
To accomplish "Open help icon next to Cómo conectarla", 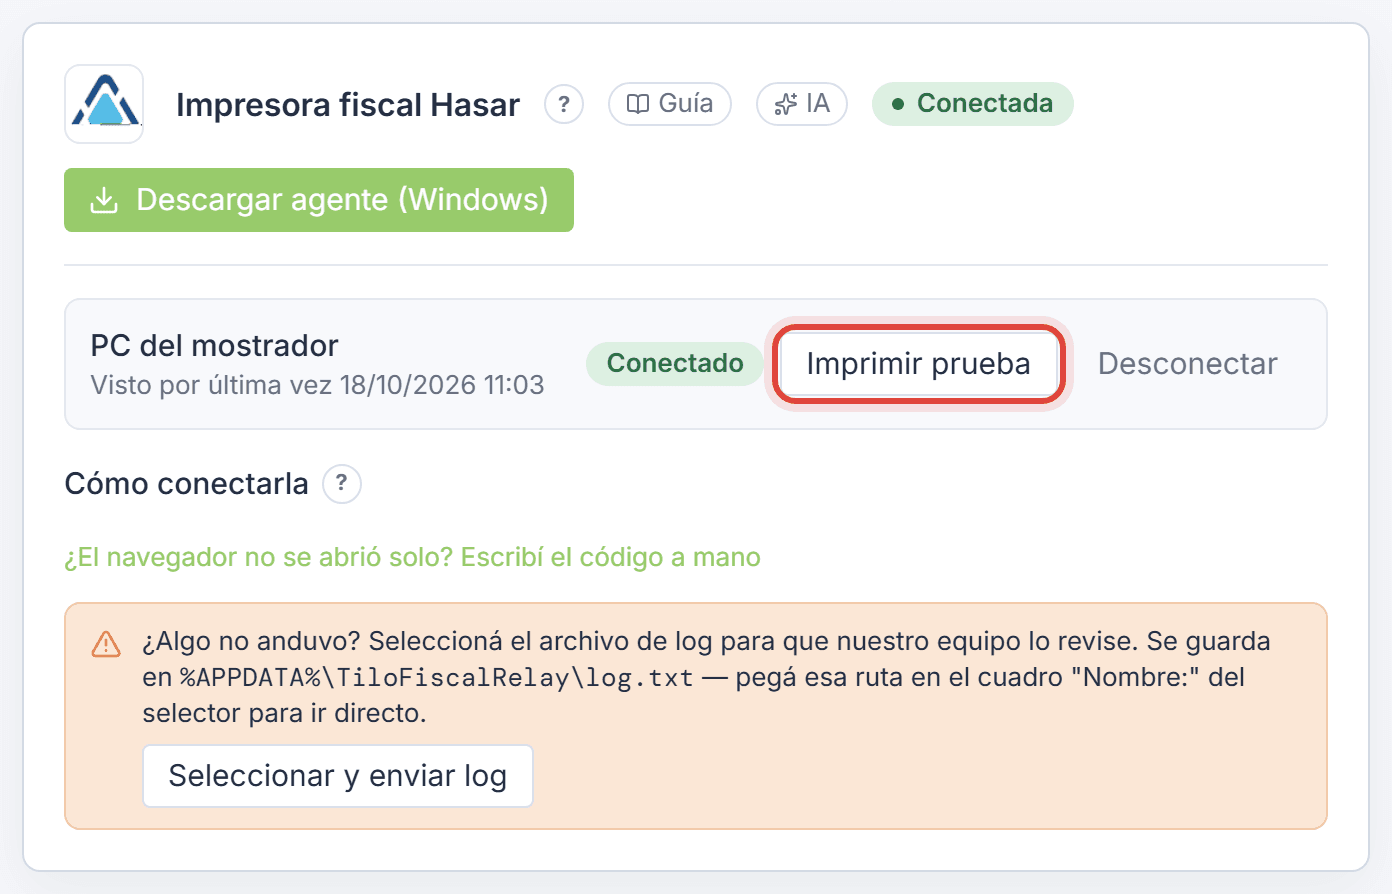I will pyautogui.click(x=342, y=484).
